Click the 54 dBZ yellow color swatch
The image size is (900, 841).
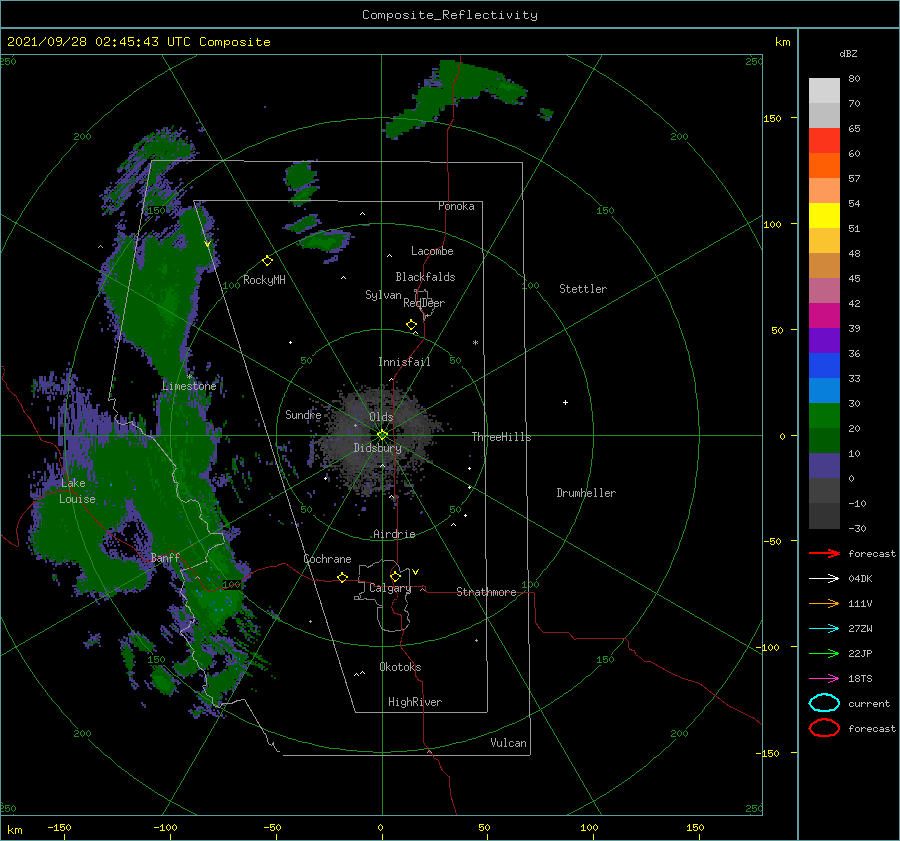pos(824,216)
